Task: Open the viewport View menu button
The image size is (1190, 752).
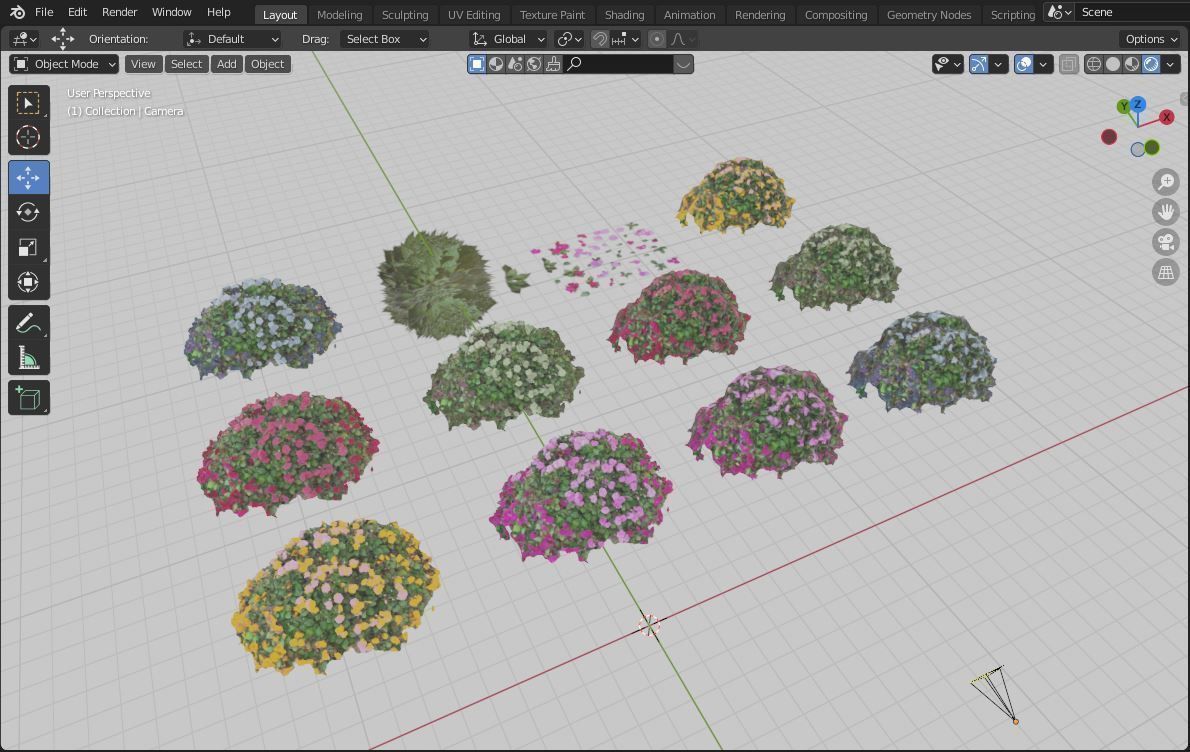Action: tap(143, 64)
